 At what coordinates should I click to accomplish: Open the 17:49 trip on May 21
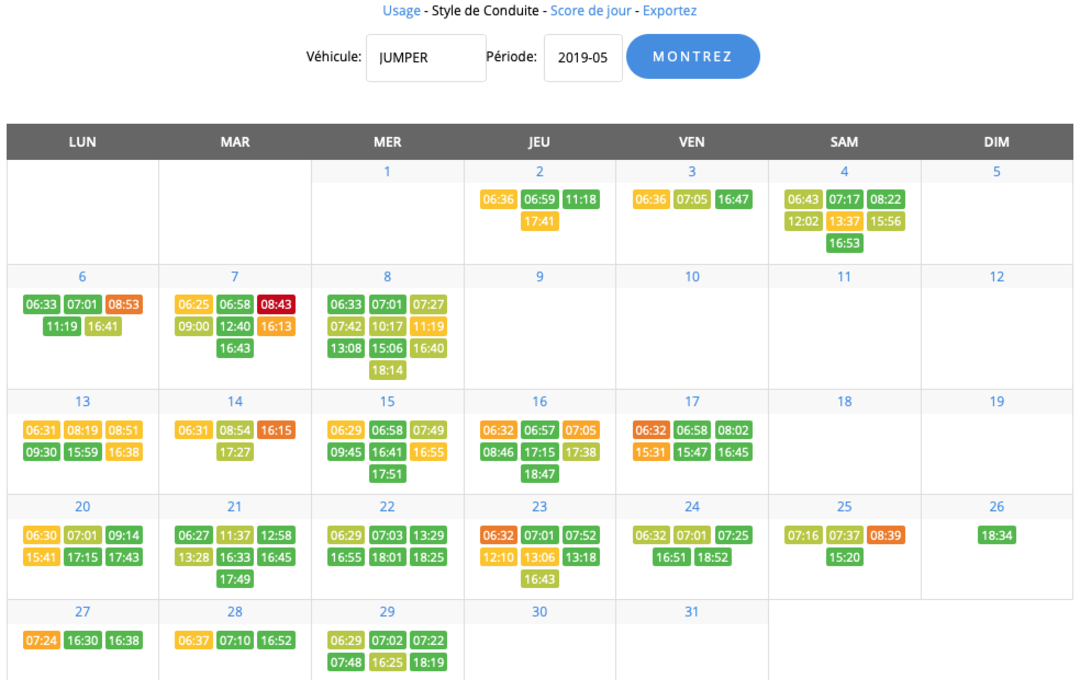[235, 579]
